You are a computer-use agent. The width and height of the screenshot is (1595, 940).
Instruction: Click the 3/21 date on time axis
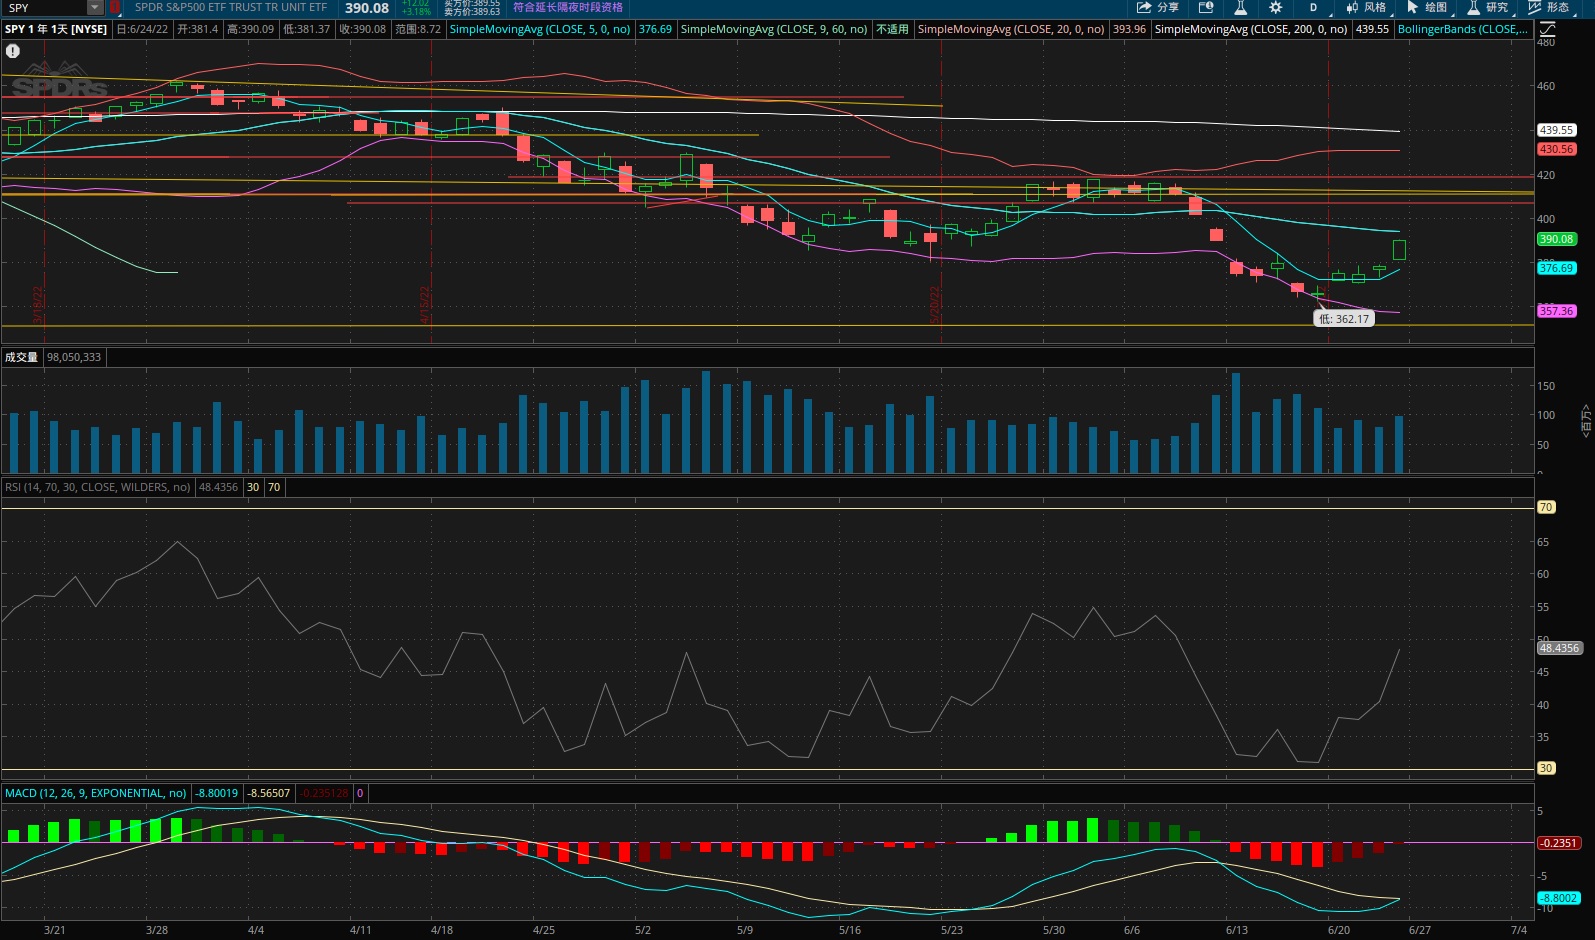55,930
